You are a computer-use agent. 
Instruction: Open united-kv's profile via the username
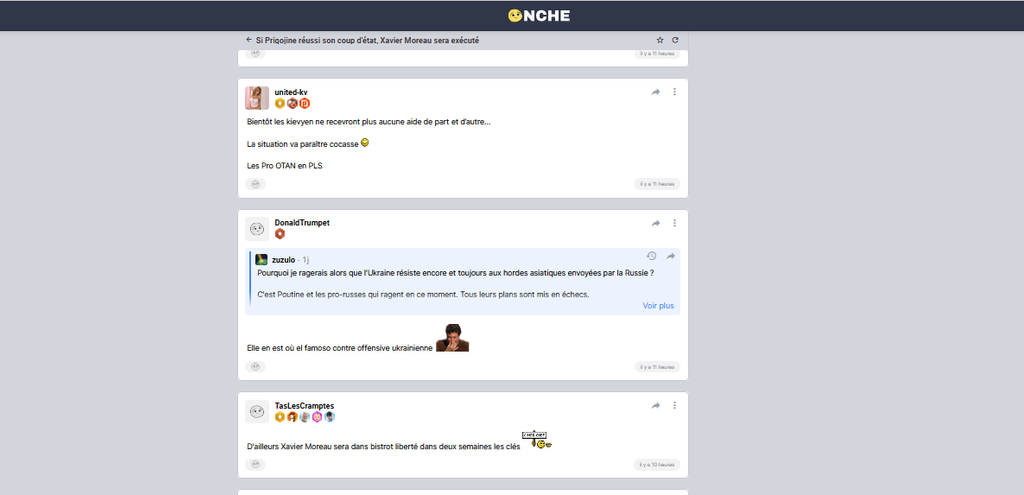click(x=291, y=92)
